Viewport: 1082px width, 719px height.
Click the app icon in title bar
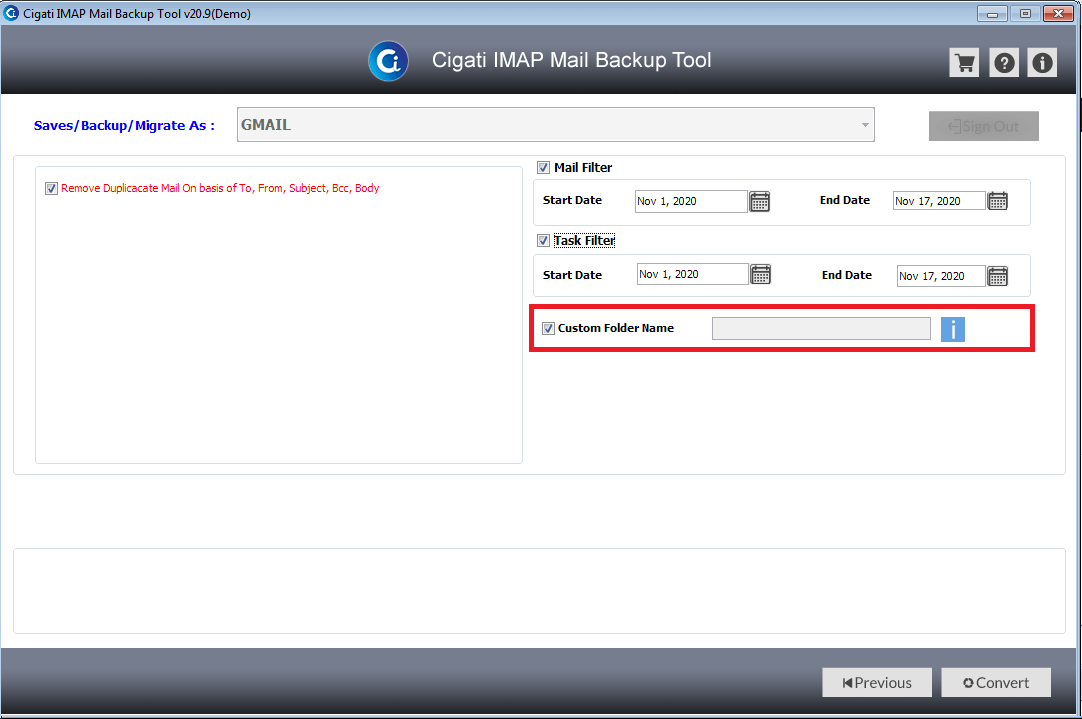point(11,13)
